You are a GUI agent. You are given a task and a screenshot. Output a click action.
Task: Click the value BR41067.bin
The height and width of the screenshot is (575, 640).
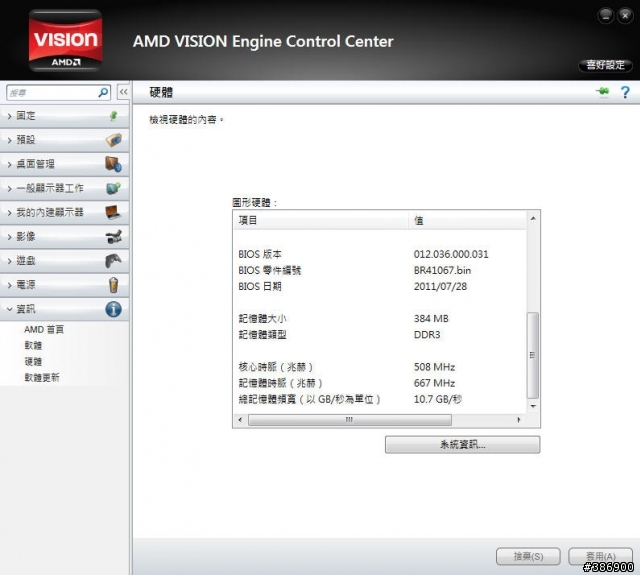point(442,270)
